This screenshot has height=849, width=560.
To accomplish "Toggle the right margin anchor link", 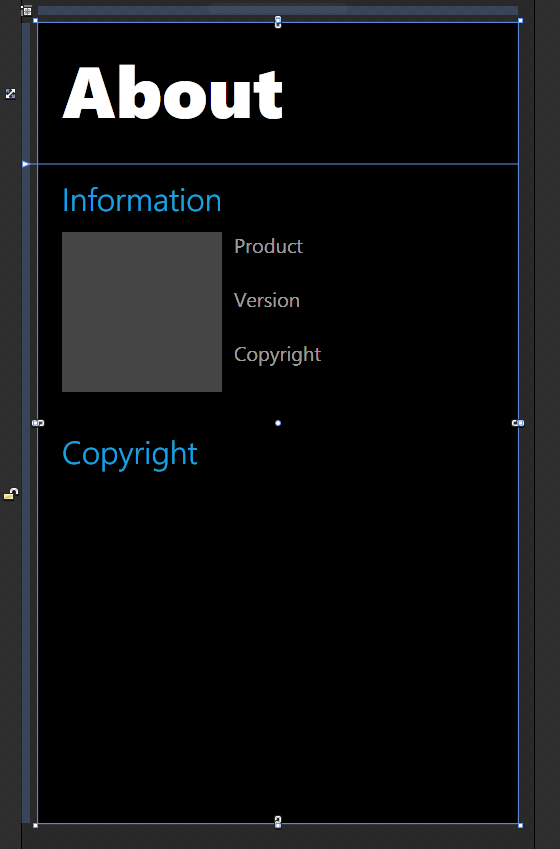I will pos(518,423).
